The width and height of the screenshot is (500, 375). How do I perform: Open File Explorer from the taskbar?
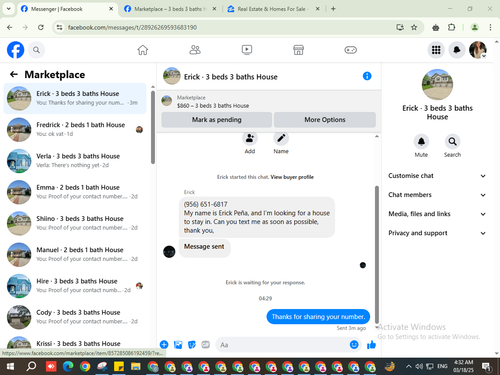pyautogui.click(x=135, y=367)
